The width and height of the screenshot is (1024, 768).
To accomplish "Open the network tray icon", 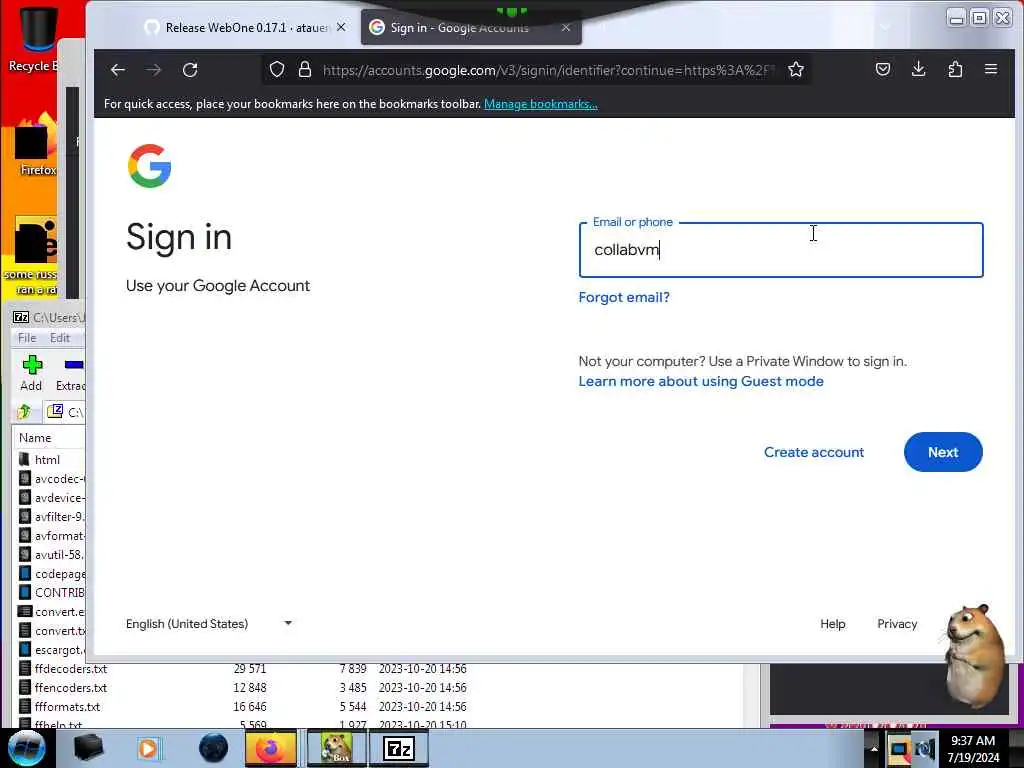I will coord(899,750).
